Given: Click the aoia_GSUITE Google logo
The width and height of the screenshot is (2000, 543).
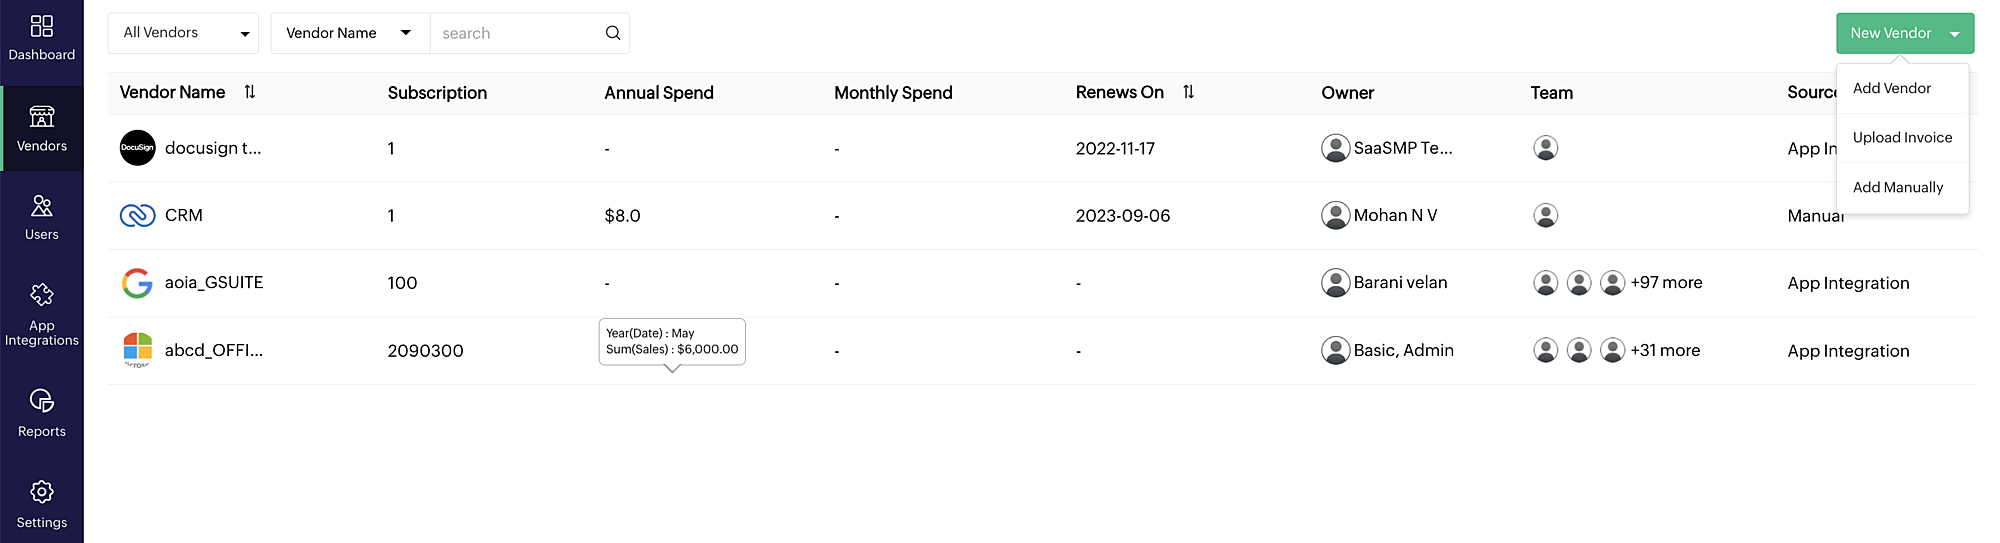Looking at the screenshot, I should pos(137,283).
